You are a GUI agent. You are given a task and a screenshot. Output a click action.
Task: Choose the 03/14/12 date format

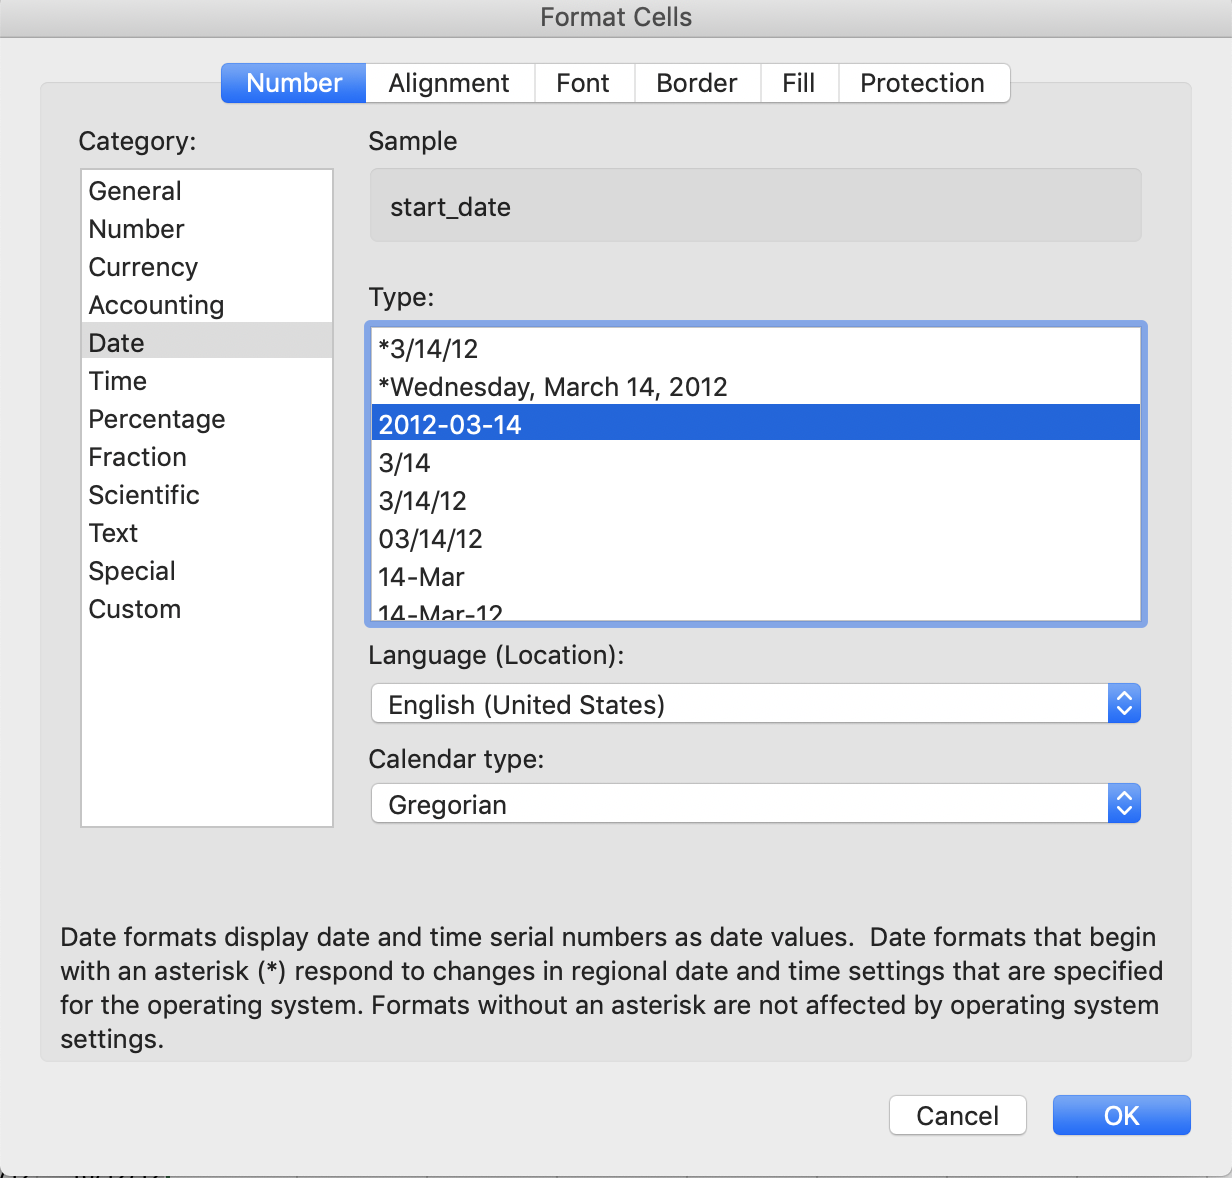[x=756, y=539]
